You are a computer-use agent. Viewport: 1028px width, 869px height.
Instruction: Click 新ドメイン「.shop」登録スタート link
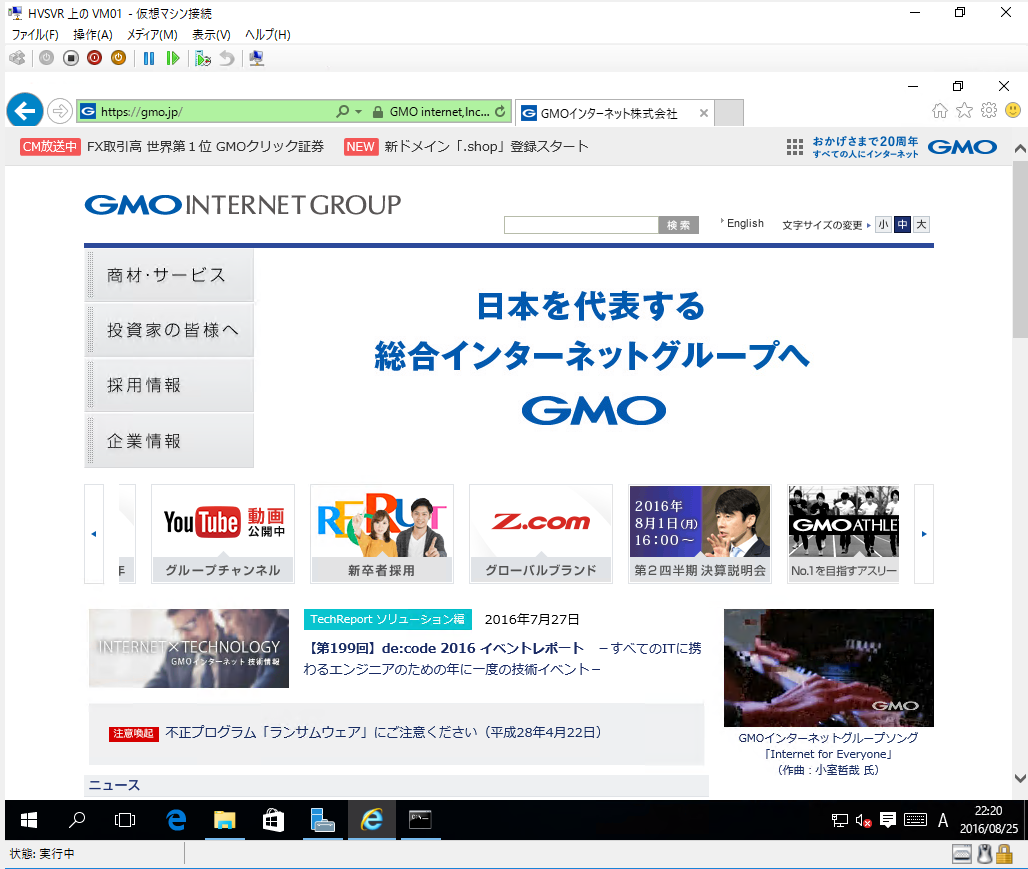[486, 146]
